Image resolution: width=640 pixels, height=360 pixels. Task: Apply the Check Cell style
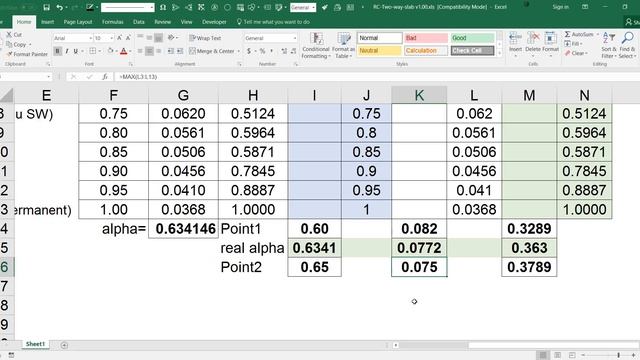tap(472, 51)
